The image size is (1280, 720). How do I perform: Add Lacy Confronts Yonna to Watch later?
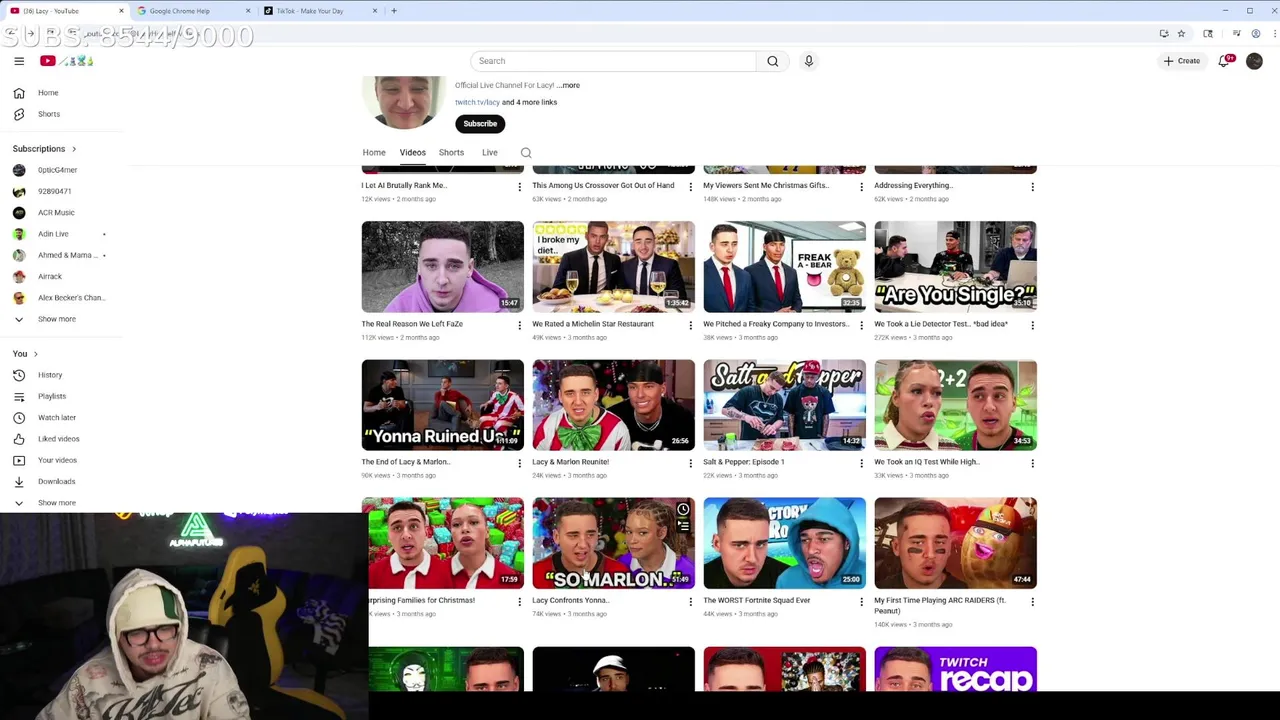coord(683,510)
